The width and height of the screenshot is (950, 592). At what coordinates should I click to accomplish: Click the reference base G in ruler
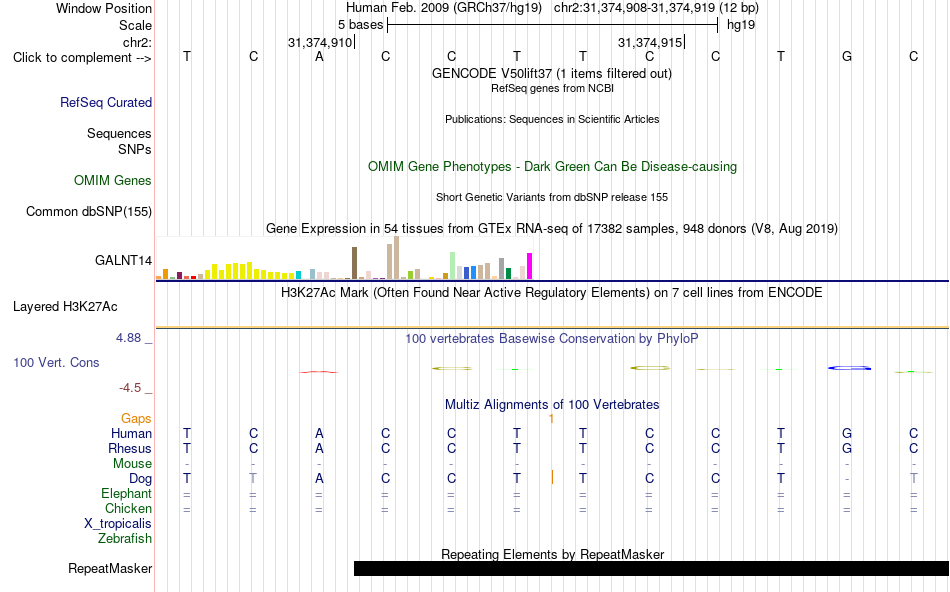(x=847, y=56)
